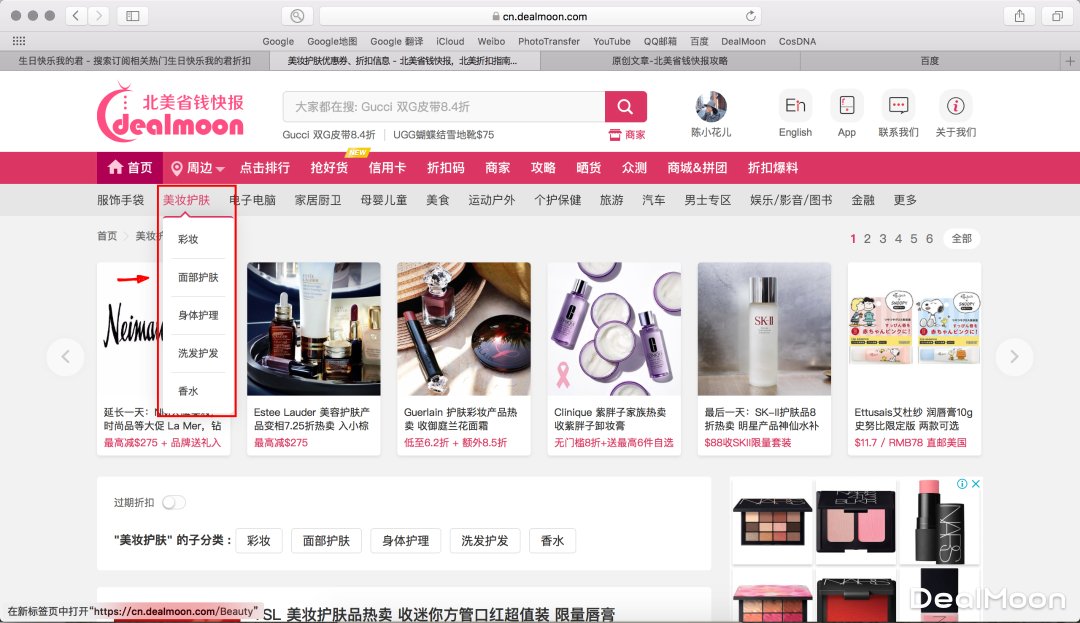Screen dimensions: 1080x623
Task: Click the 身体护理 subcategory button
Action: click(x=405, y=541)
